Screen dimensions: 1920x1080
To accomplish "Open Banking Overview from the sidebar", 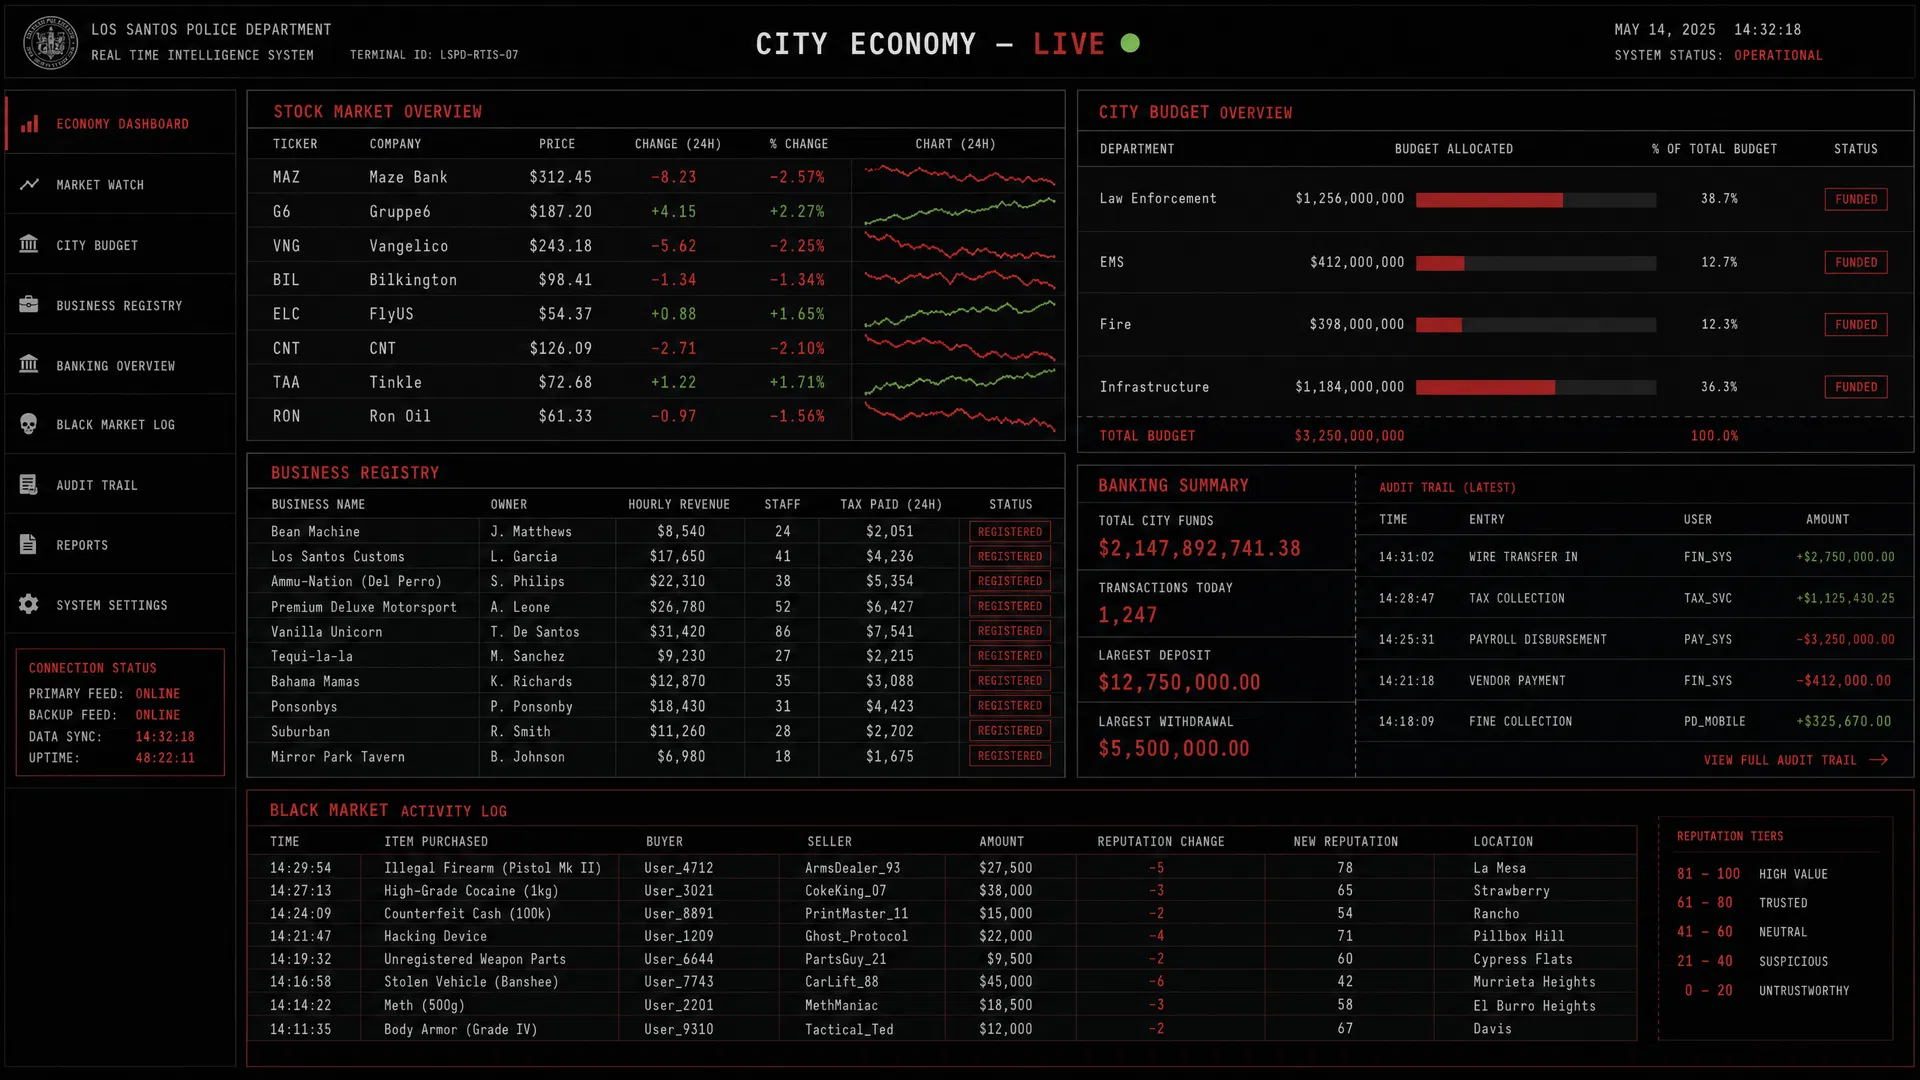I will pyautogui.click(x=120, y=365).
